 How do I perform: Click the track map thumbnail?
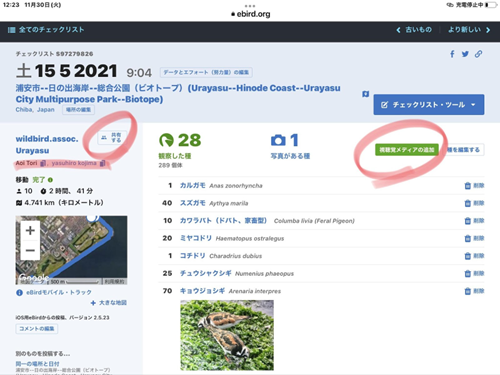(x=71, y=250)
